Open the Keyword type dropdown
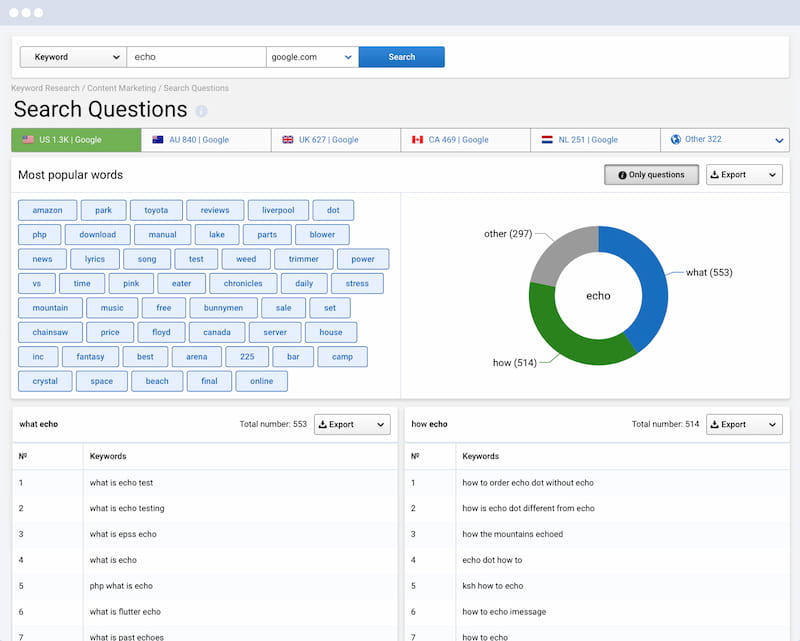 pos(73,57)
